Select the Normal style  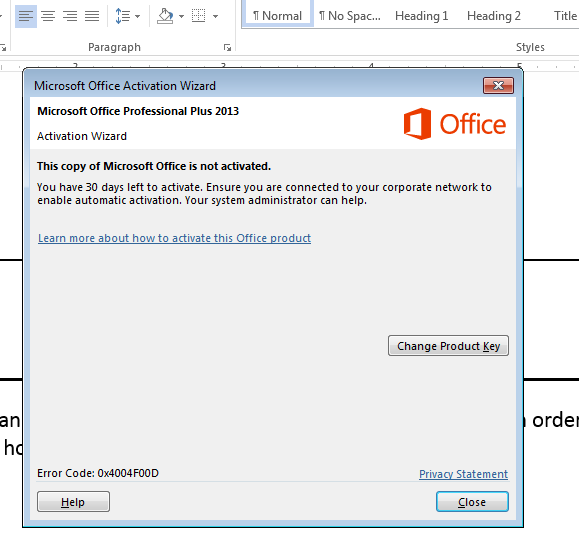pos(277,15)
